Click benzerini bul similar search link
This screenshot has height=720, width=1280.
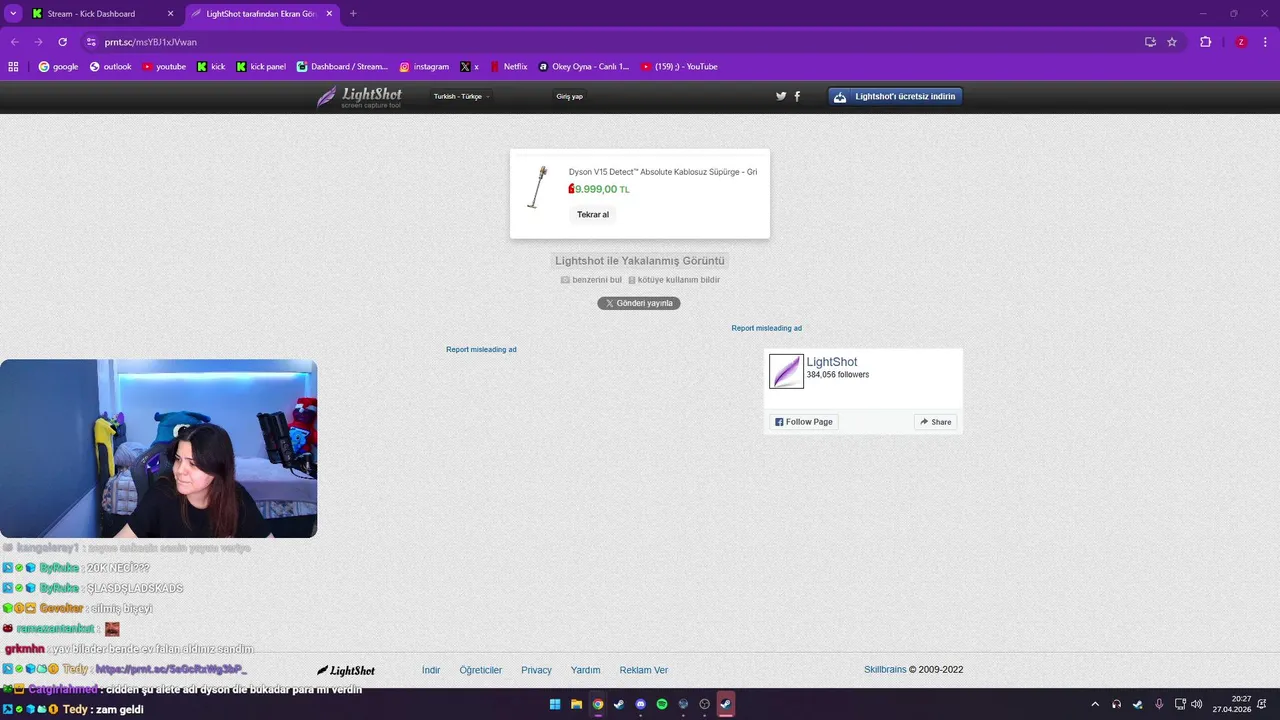591,280
